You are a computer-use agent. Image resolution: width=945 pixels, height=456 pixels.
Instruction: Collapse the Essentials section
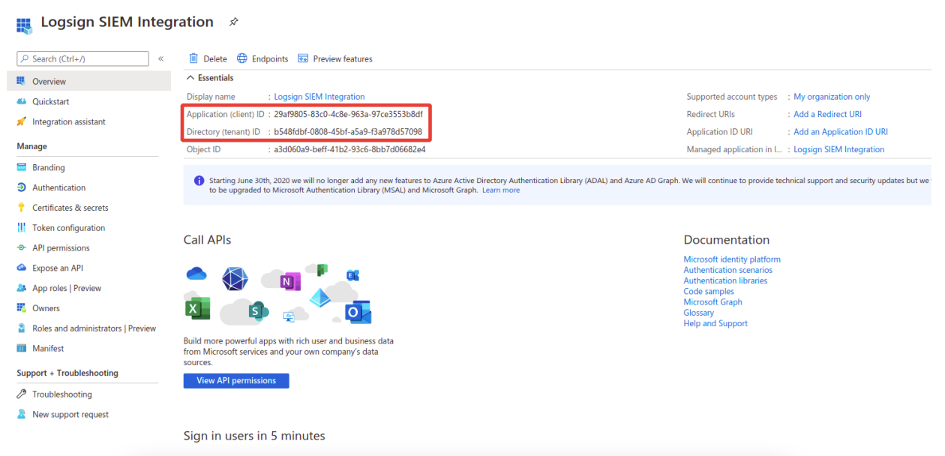click(210, 78)
